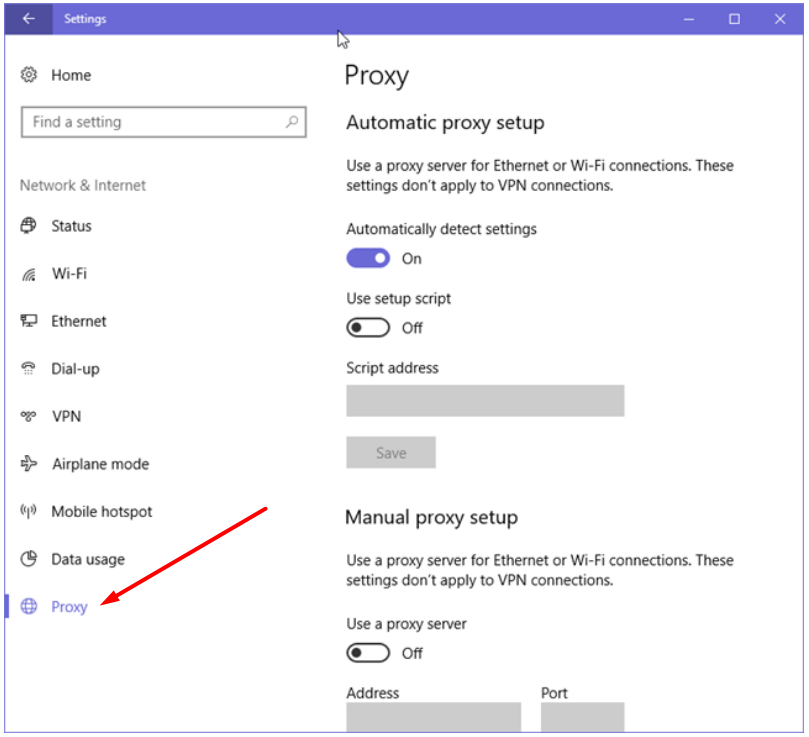Image resolution: width=809 pixels, height=737 pixels.
Task: Turn off Automatically detect settings toggle
Action: [x=368, y=258]
